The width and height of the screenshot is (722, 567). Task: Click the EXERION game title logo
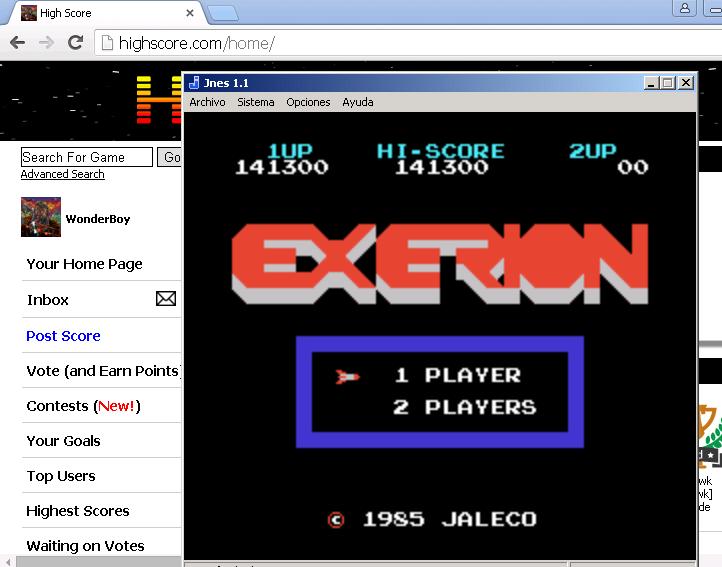(x=440, y=263)
